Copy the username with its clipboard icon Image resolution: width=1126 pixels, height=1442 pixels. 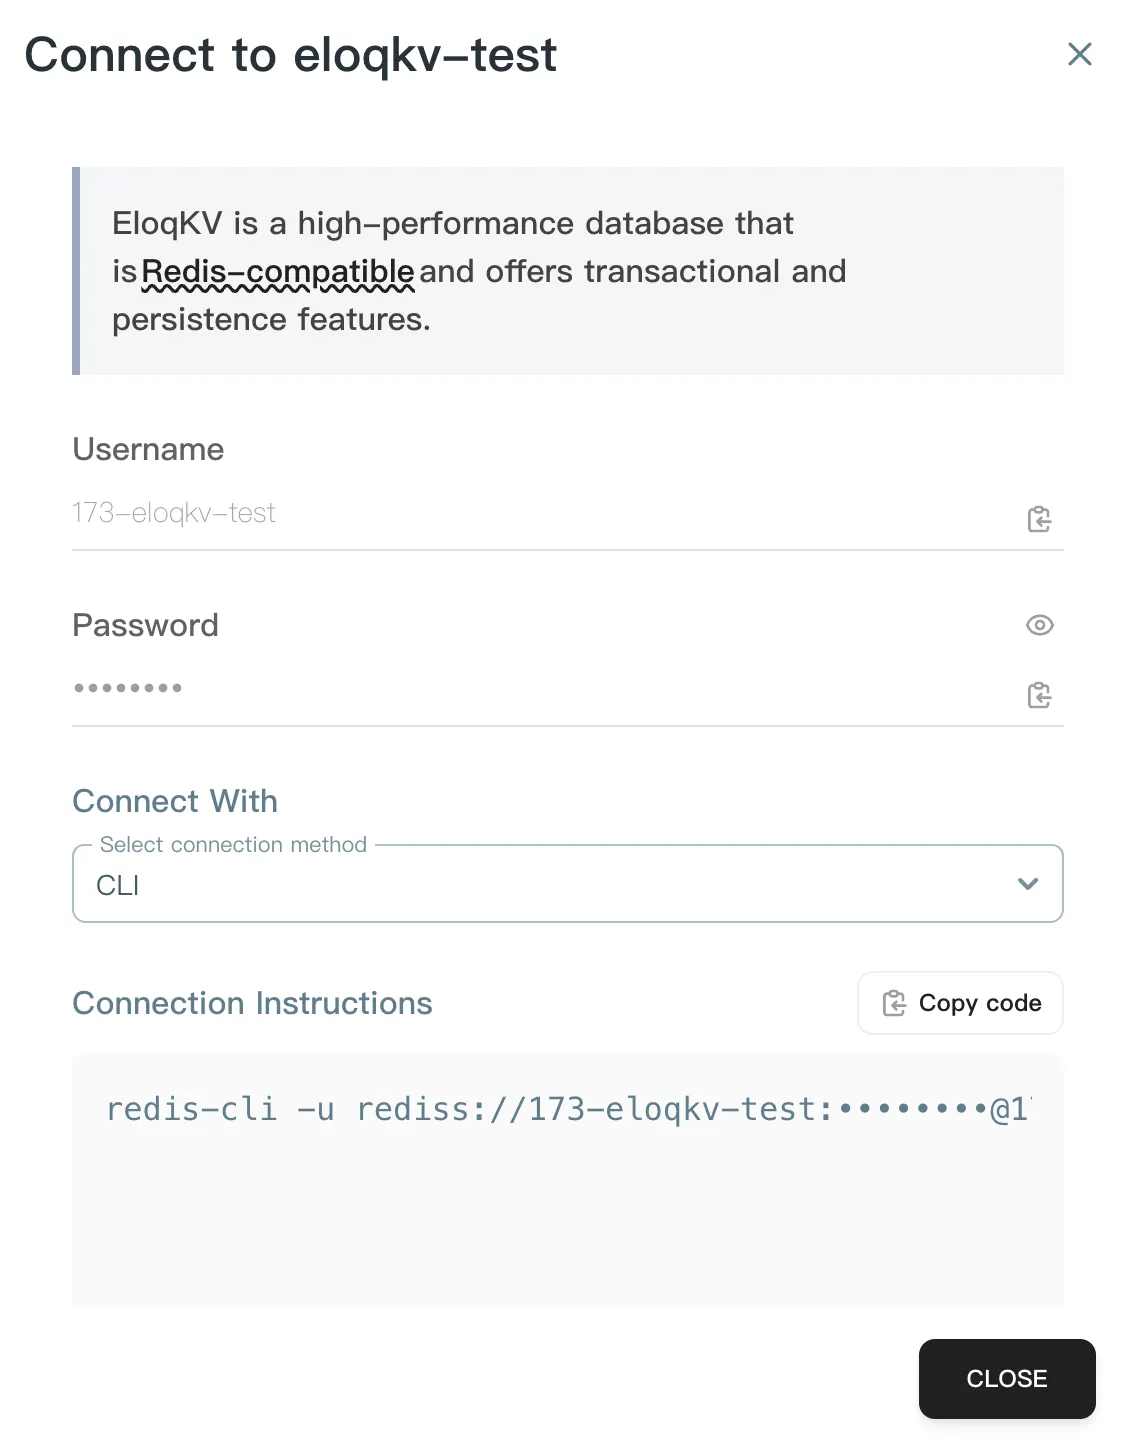[x=1039, y=519]
